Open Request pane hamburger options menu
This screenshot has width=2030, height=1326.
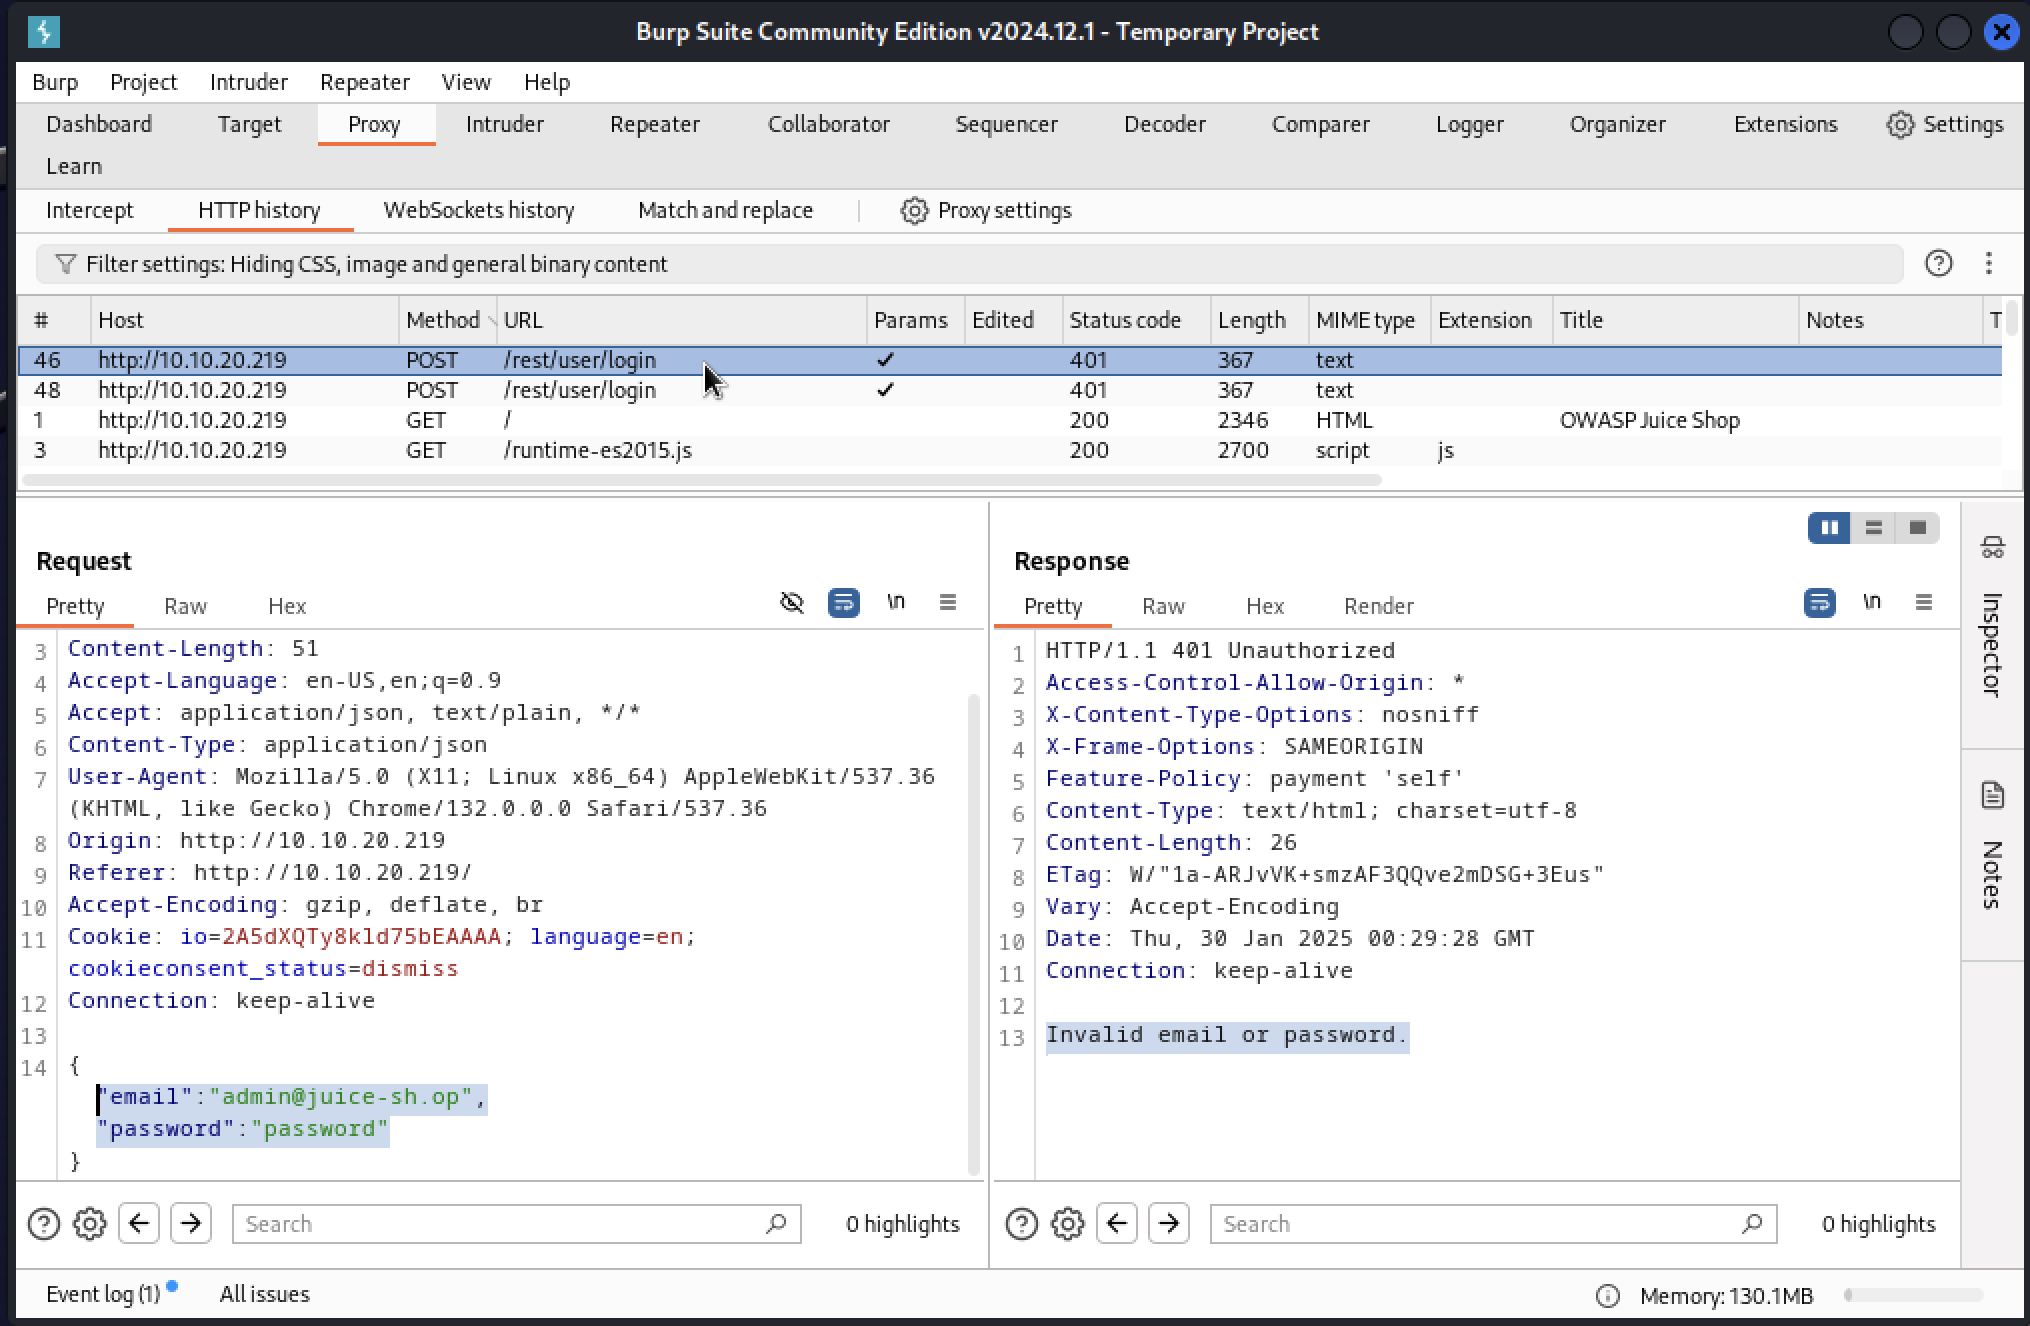(947, 603)
